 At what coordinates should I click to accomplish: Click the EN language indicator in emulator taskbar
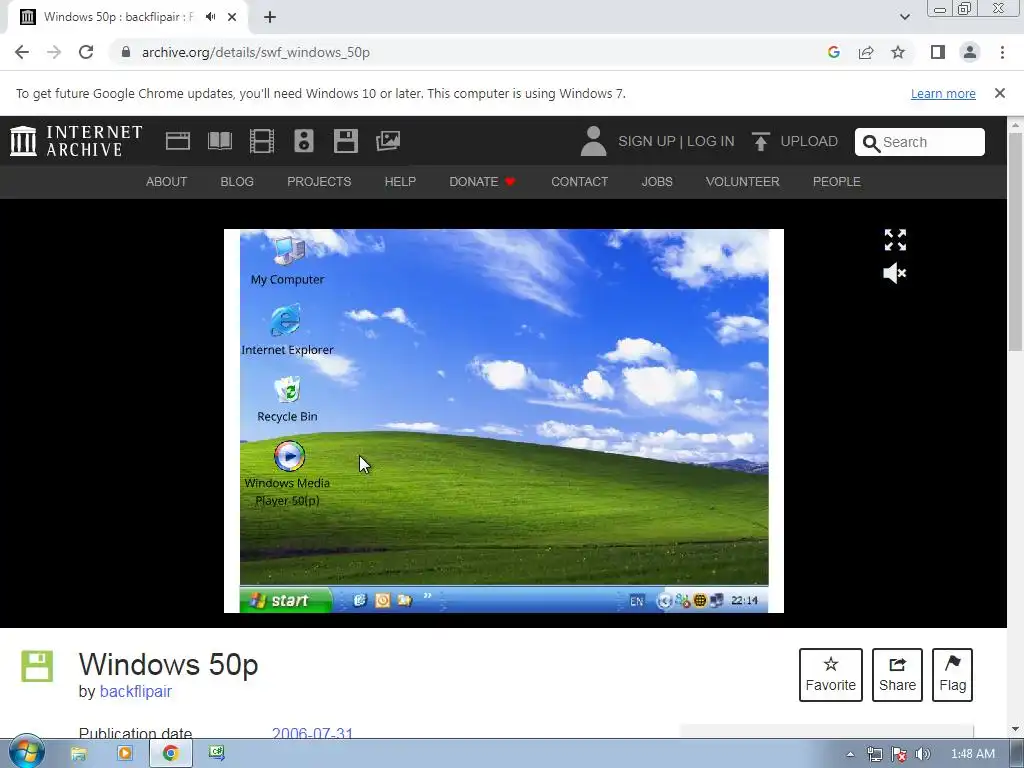point(636,601)
